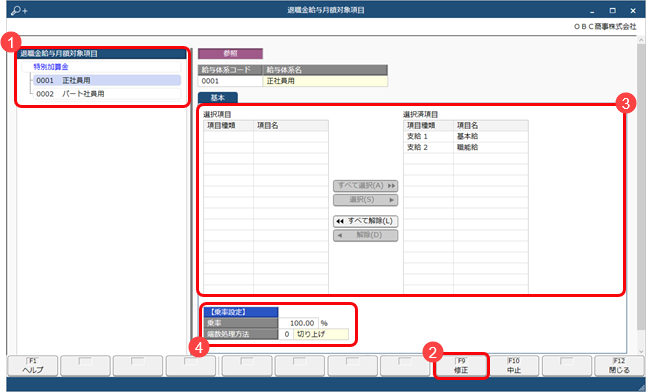Click the すべて選択(A) button
646x392 pixels.
pos(365,186)
